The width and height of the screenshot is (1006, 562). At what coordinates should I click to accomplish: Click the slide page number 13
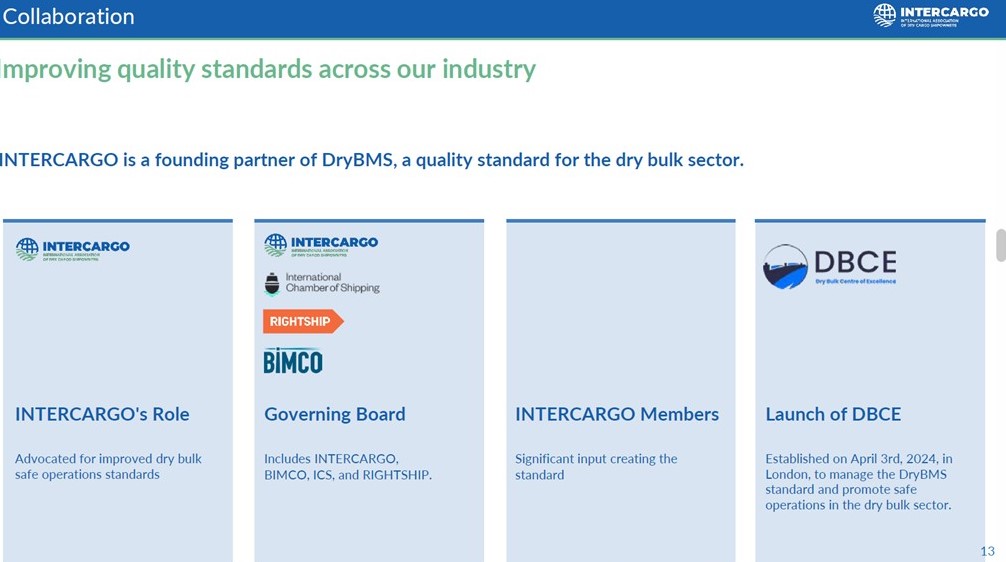tap(987, 552)
